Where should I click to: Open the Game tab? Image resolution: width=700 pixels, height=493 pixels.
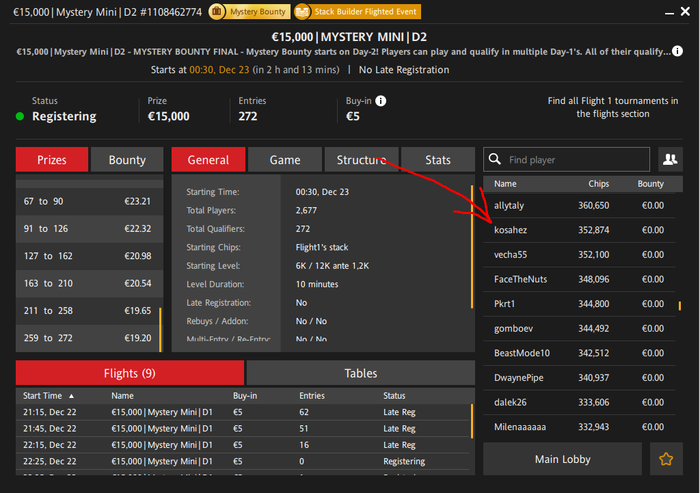[x=285, y=160]
